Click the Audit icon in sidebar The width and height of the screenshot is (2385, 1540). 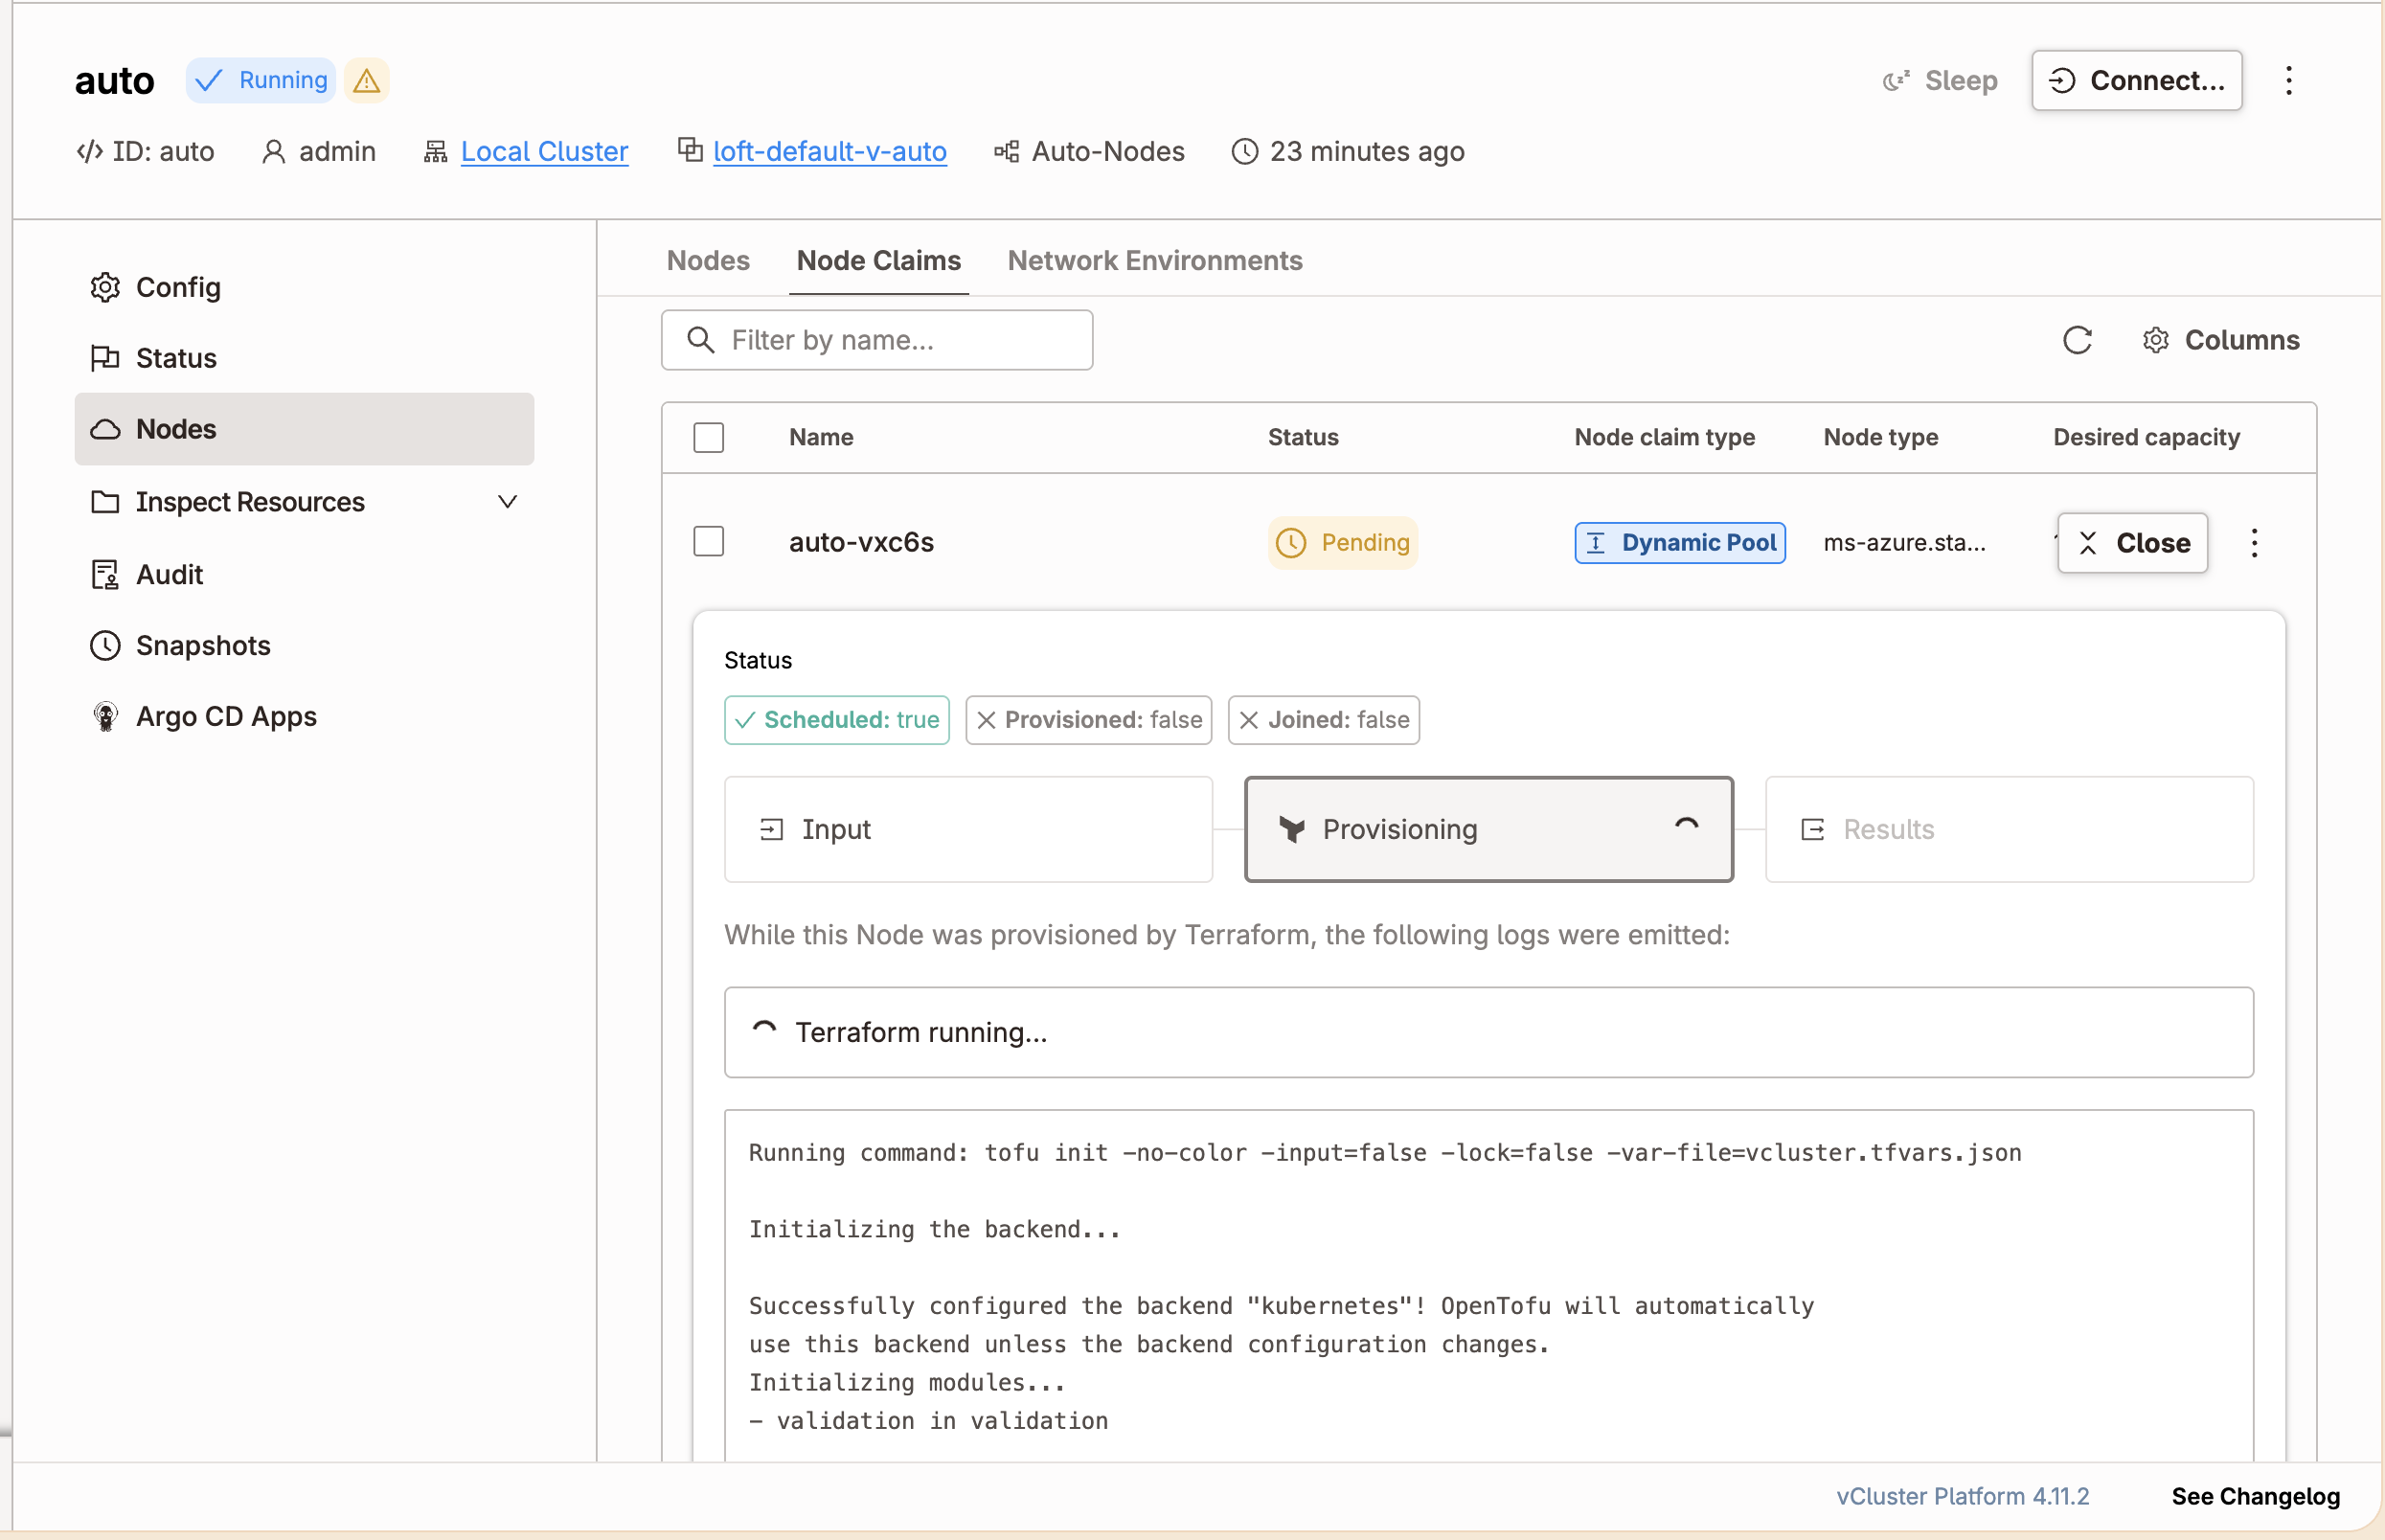coord(105,574)
